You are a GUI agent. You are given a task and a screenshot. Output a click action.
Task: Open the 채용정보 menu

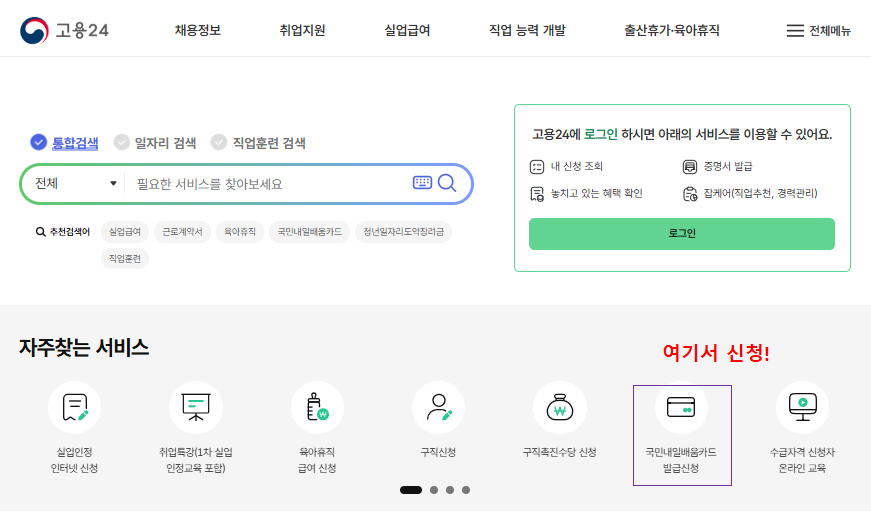pos(198,30)
